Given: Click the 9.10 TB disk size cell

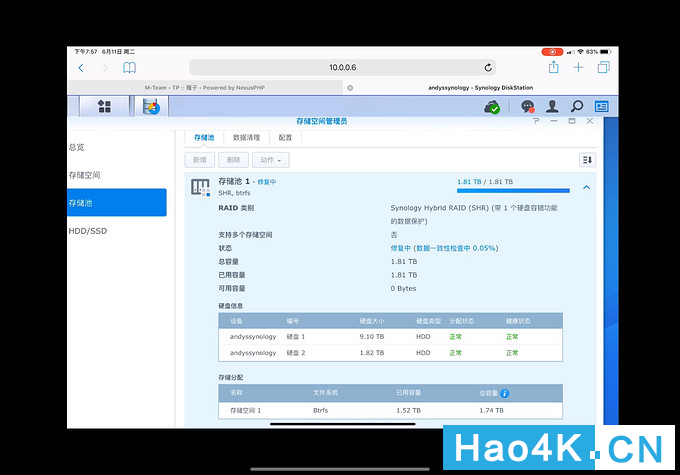Looking at the screenshot, I should coord(372,337).
